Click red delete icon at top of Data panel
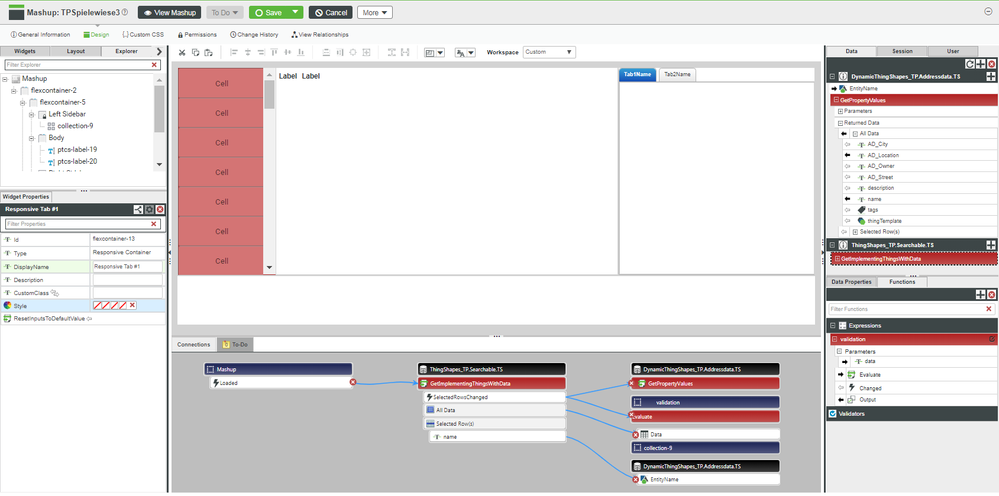Image resolution: width=999 pixels, height=496 pixels. pos(991,64)
